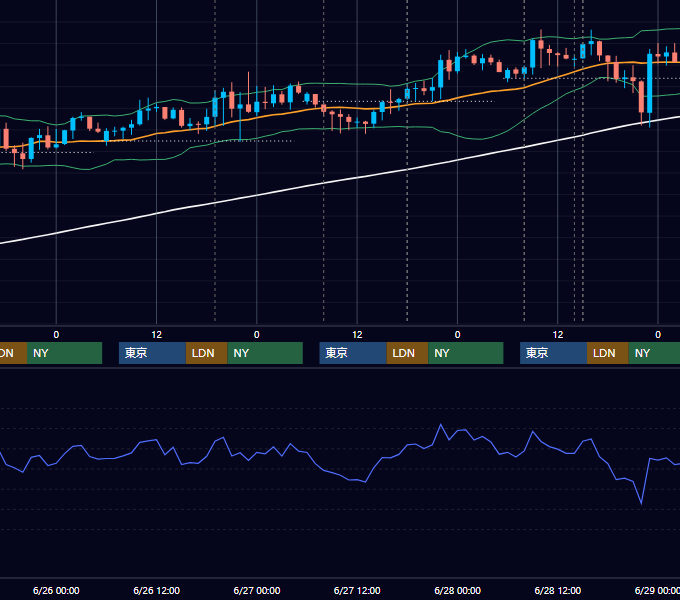The image size is (680, 600).
Task: Click the NY session block spanning 6/26 00:00
Action: click(x=64, y=353)
